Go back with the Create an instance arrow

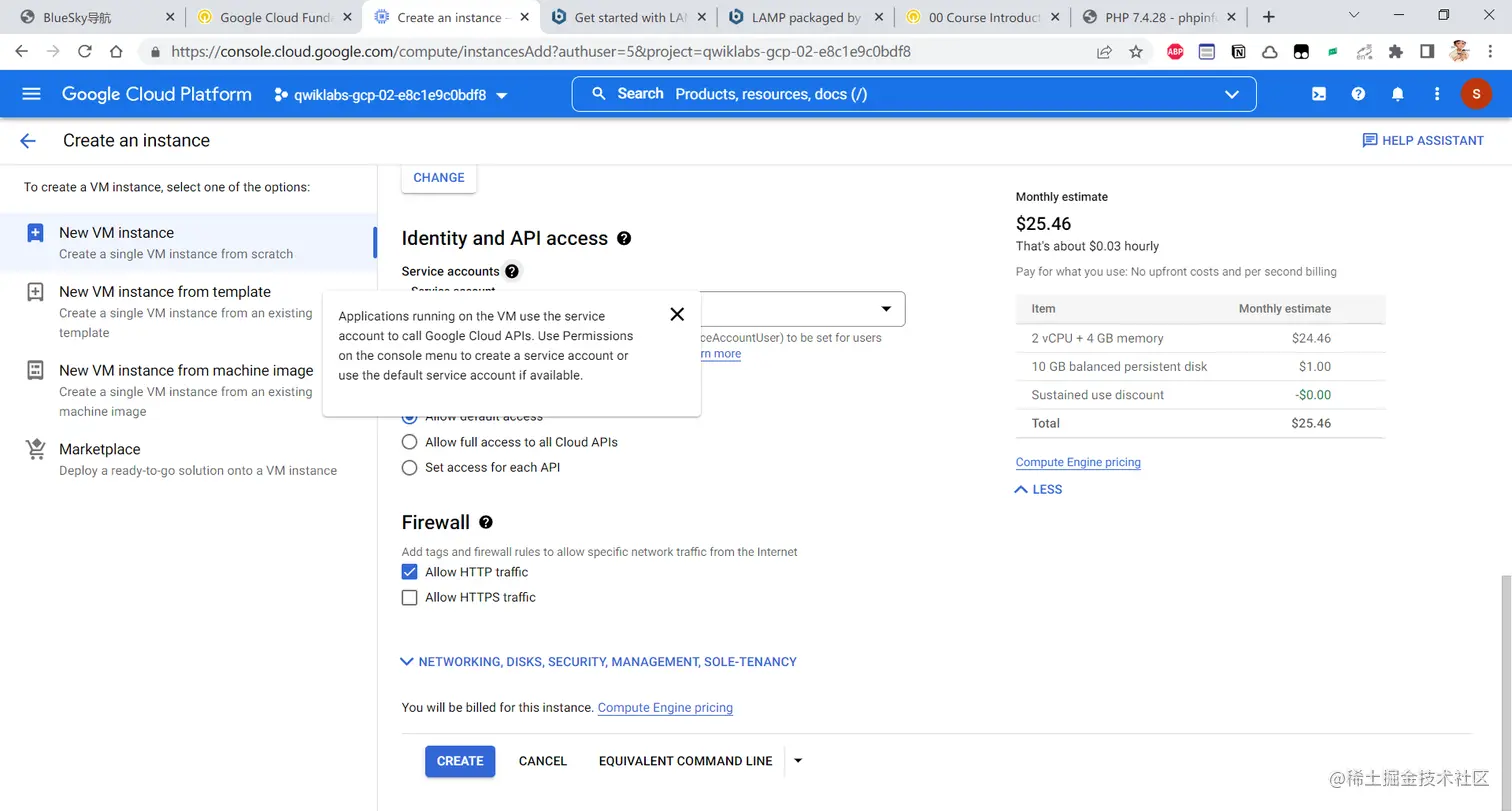point(28,141)
